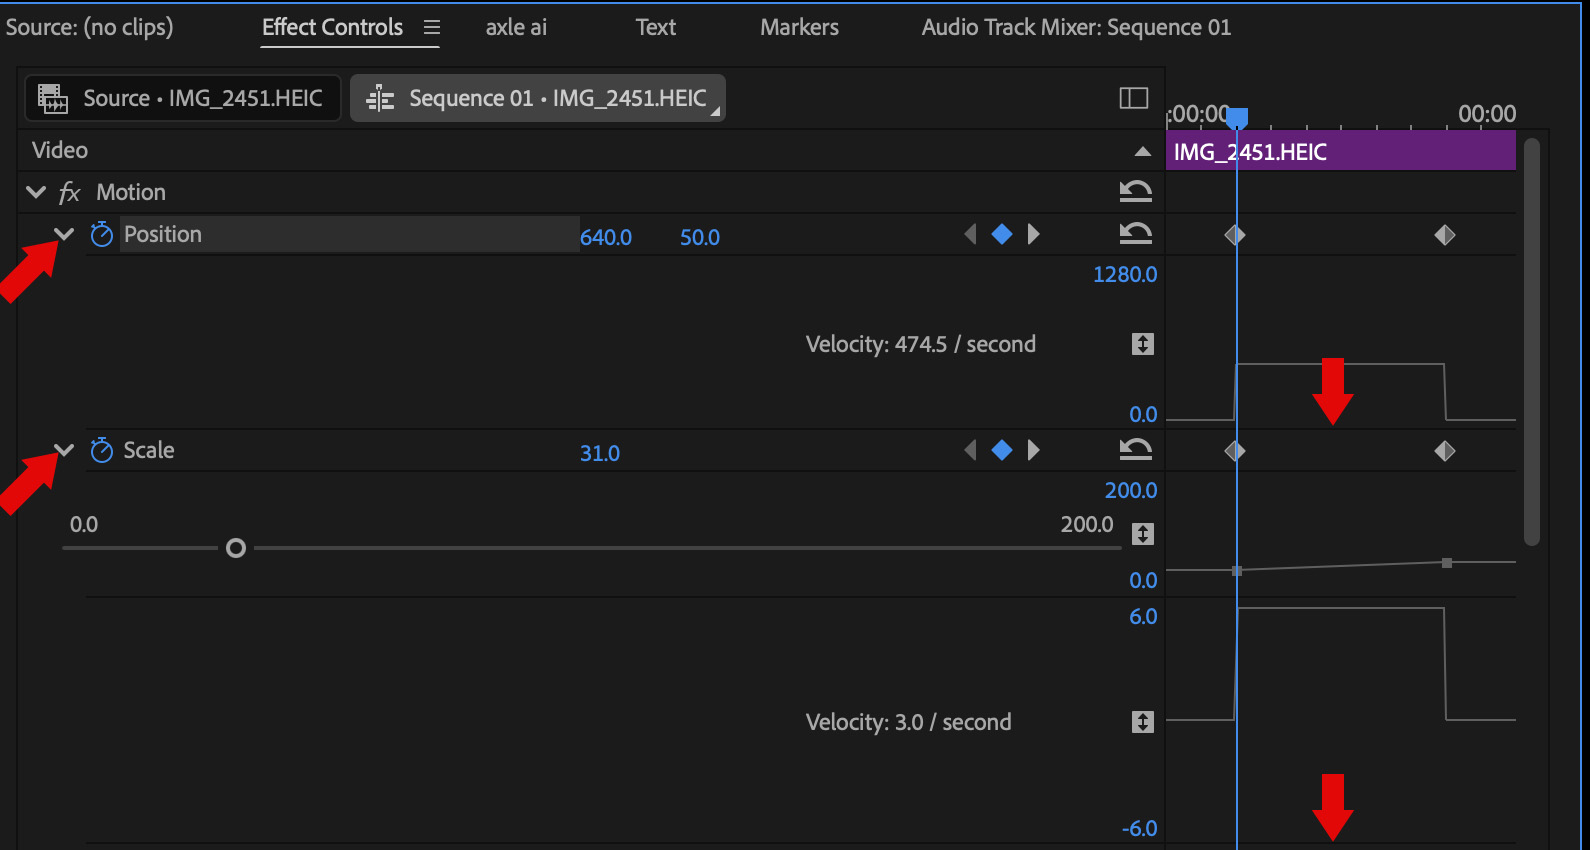The width and height of the screenshot is (1590, 850).
Task: Select Sequence 01 IMG_2451.HEIC button
Action: [x=538, y=98]
